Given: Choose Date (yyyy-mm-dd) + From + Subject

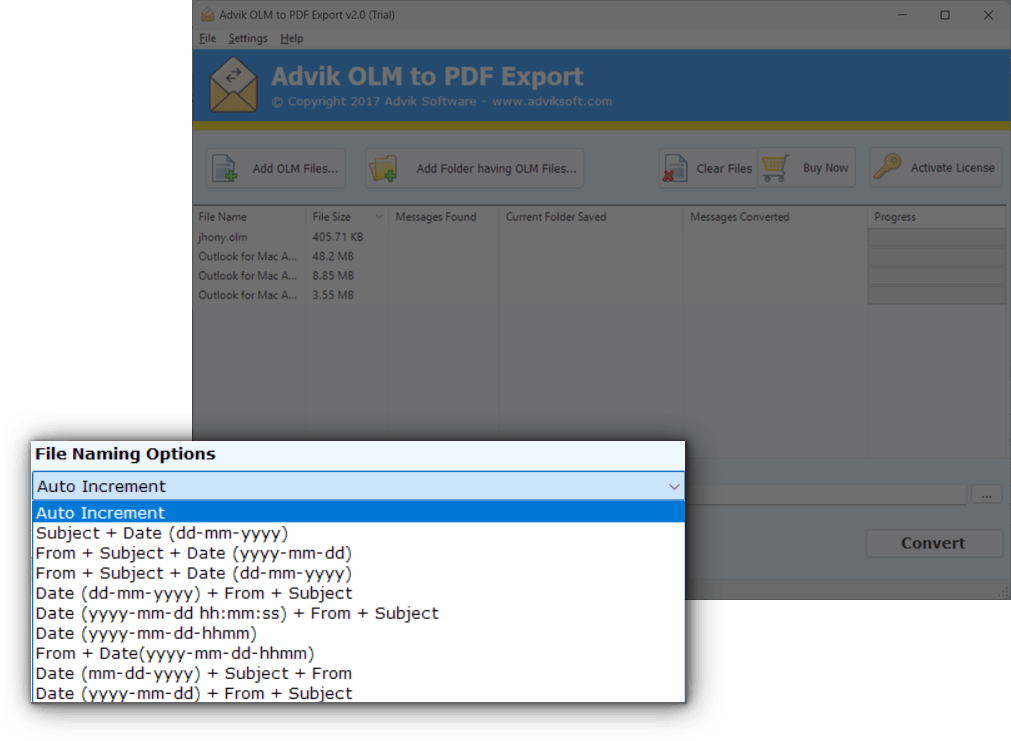Looking at the screenshot, I should (x=358, y=693).
